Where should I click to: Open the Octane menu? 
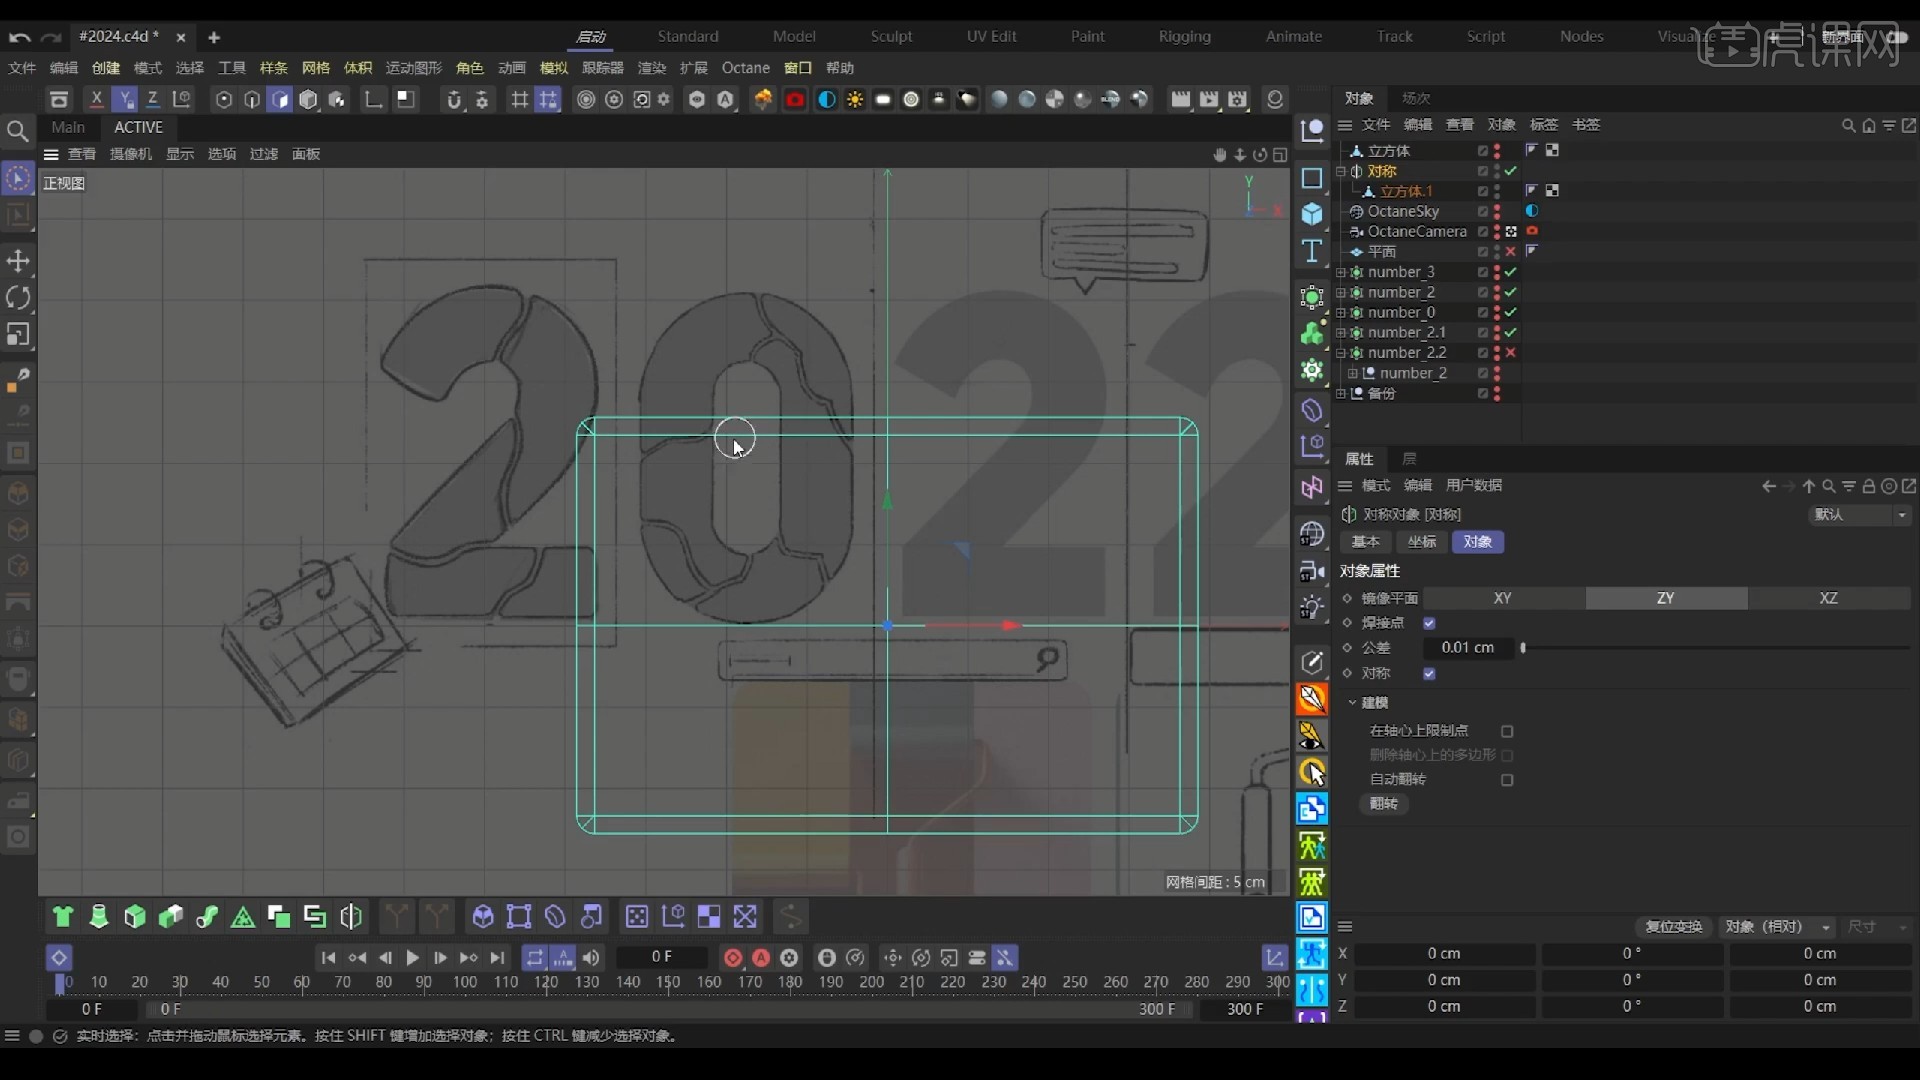[745, 68]
